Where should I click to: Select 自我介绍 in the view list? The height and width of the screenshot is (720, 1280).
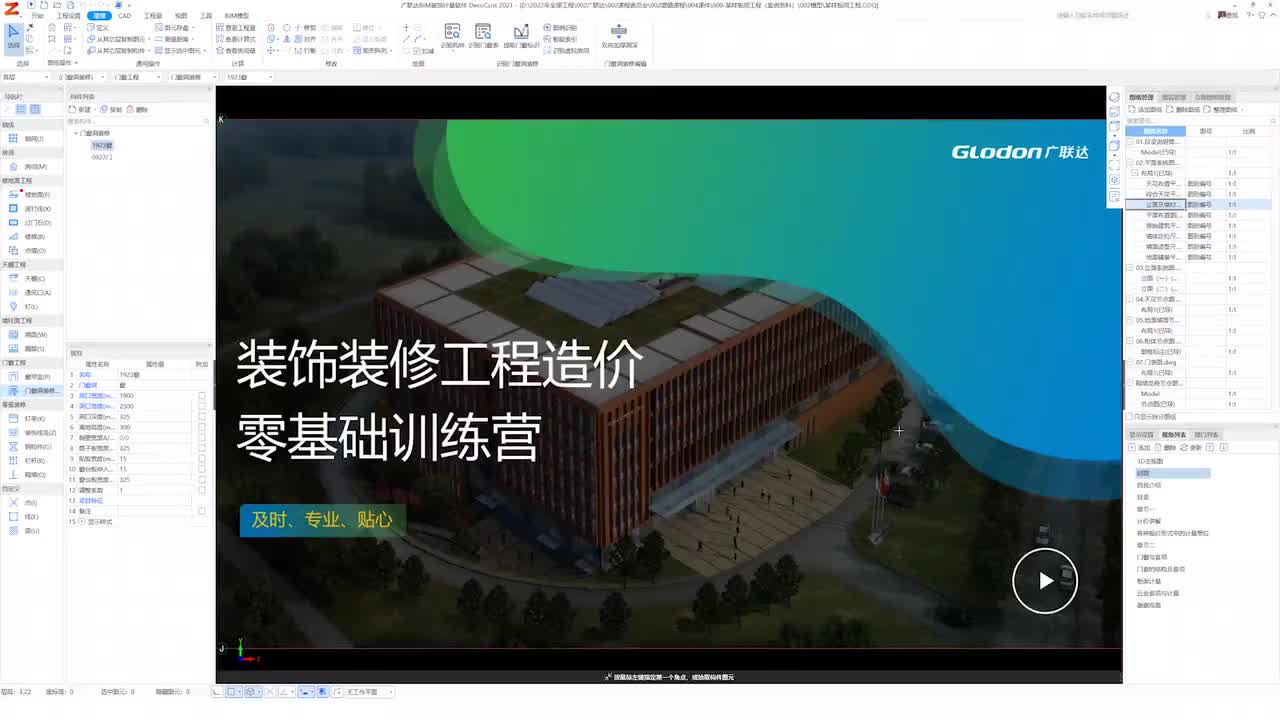point(1149,485)
